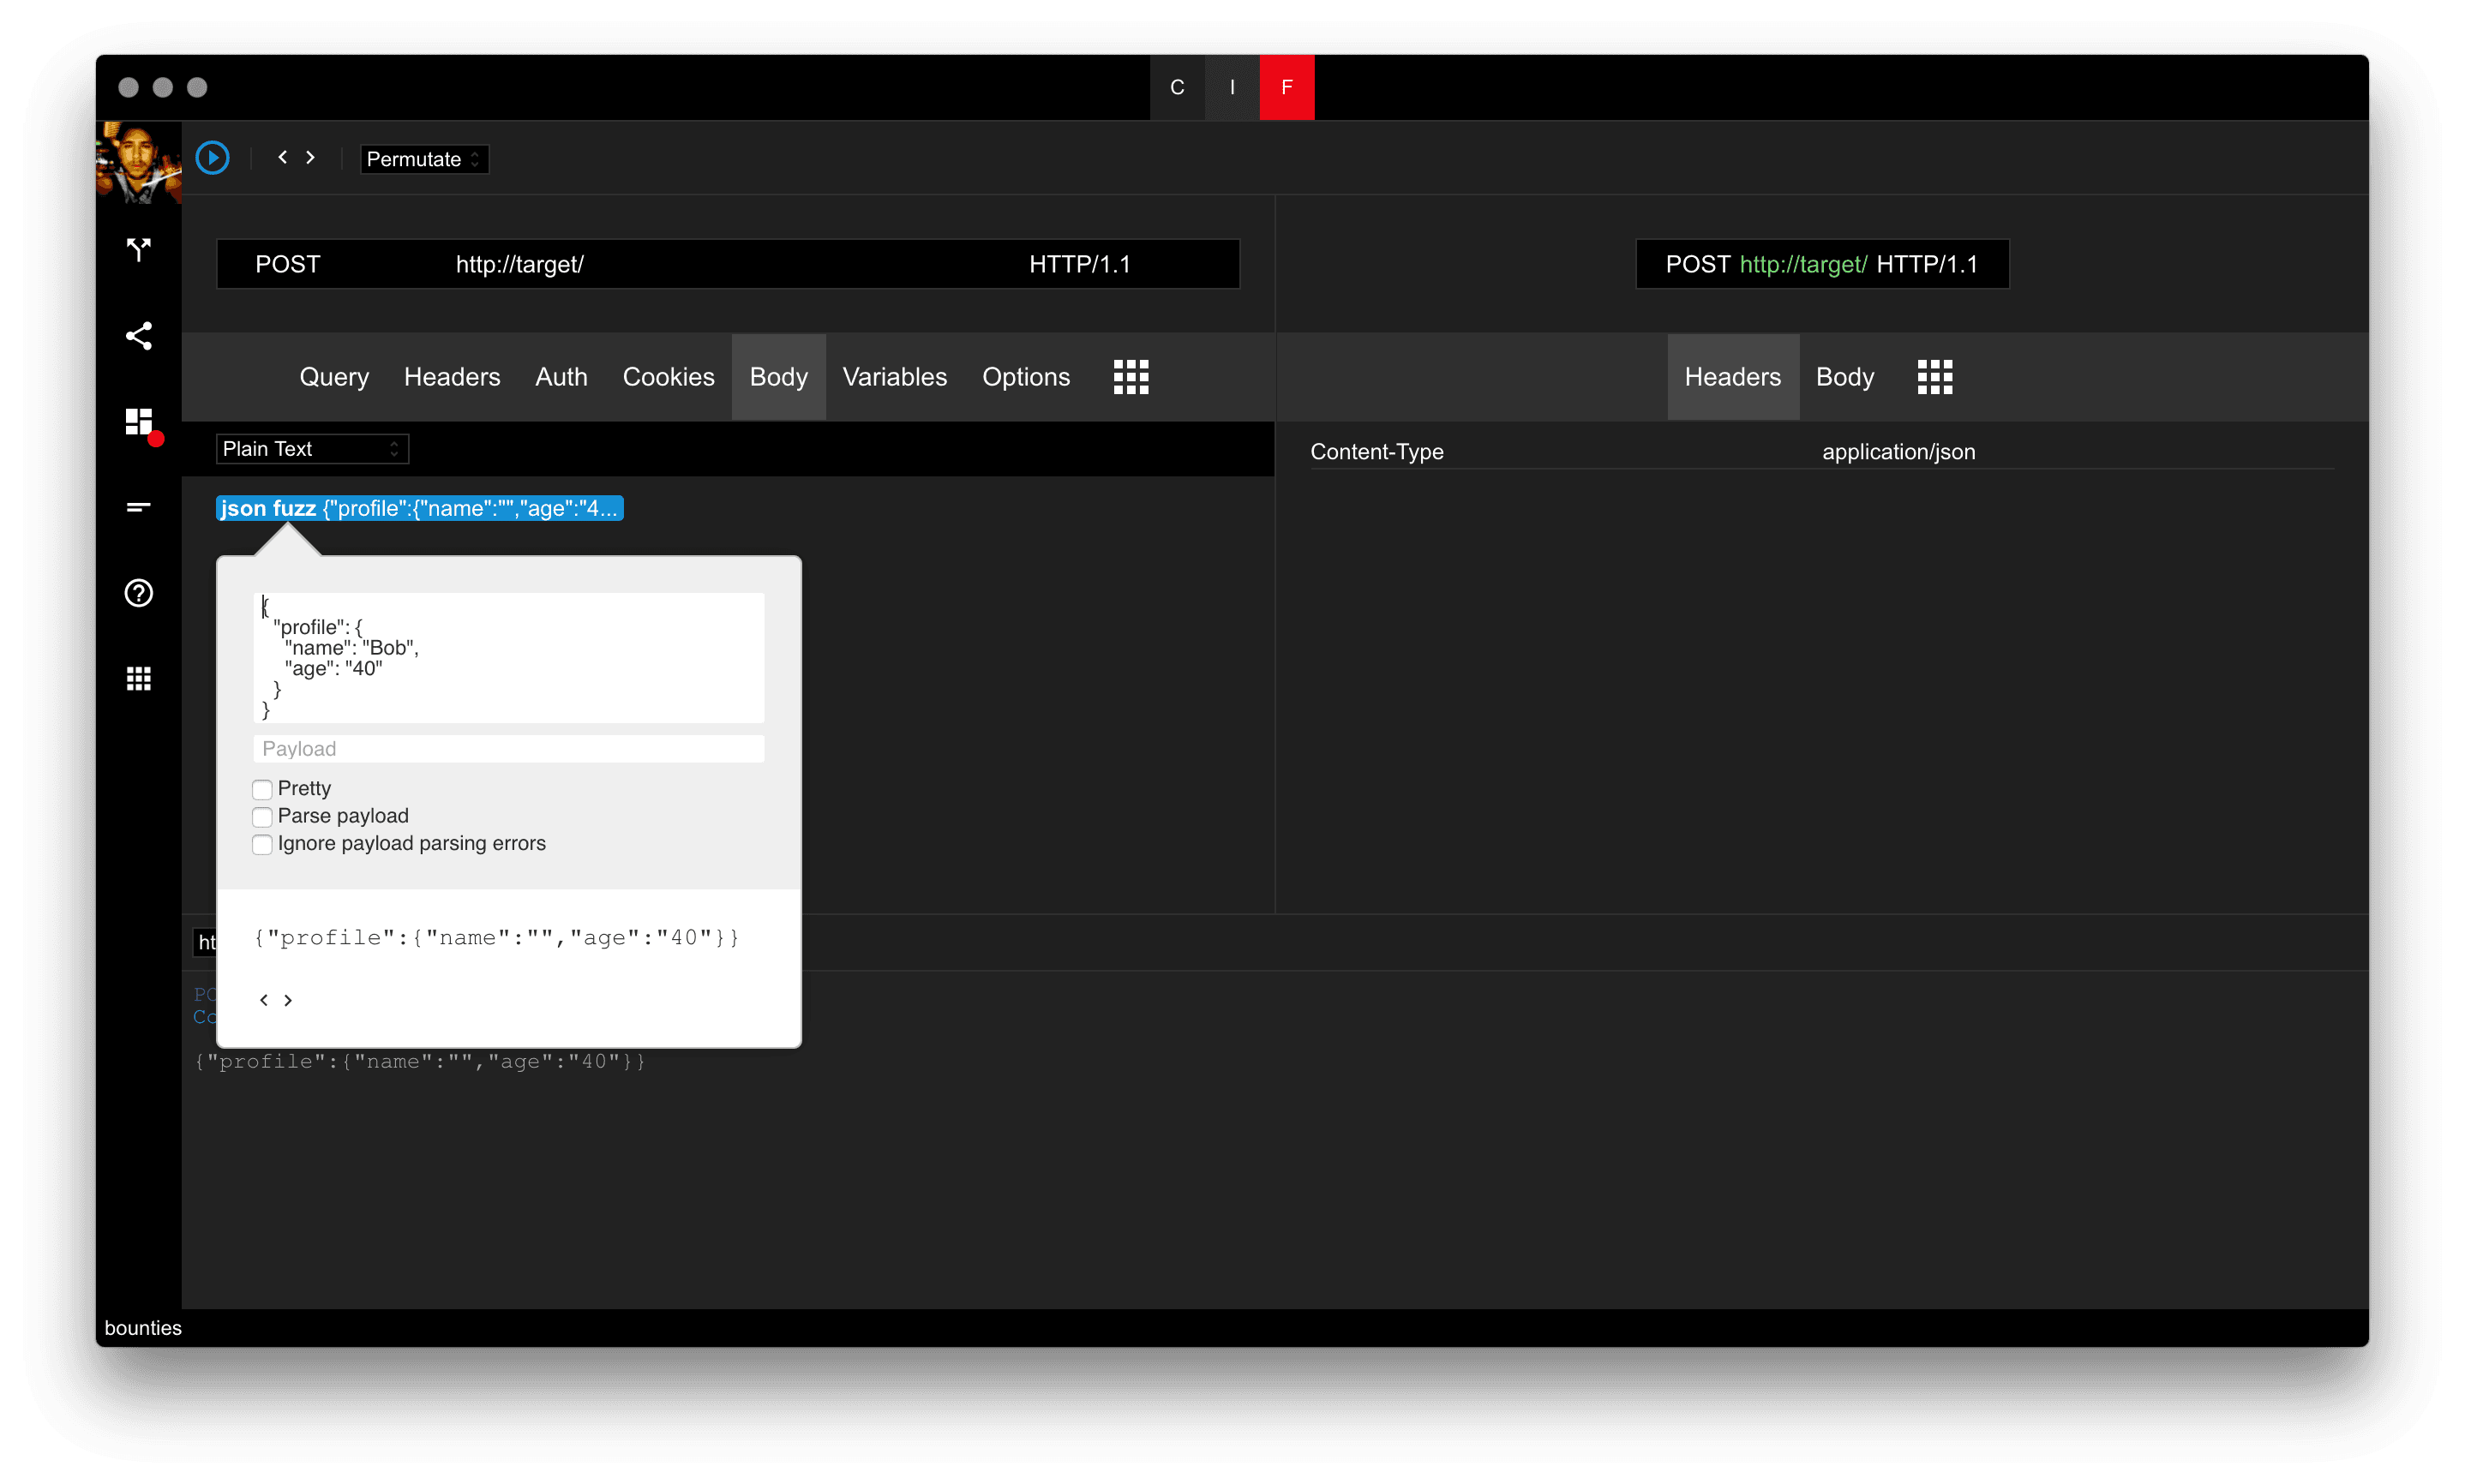Select the I tab in title bar
The width and height of the screenshot is (2465, 1484).
pyautogui.click(x=1232, y=87)
